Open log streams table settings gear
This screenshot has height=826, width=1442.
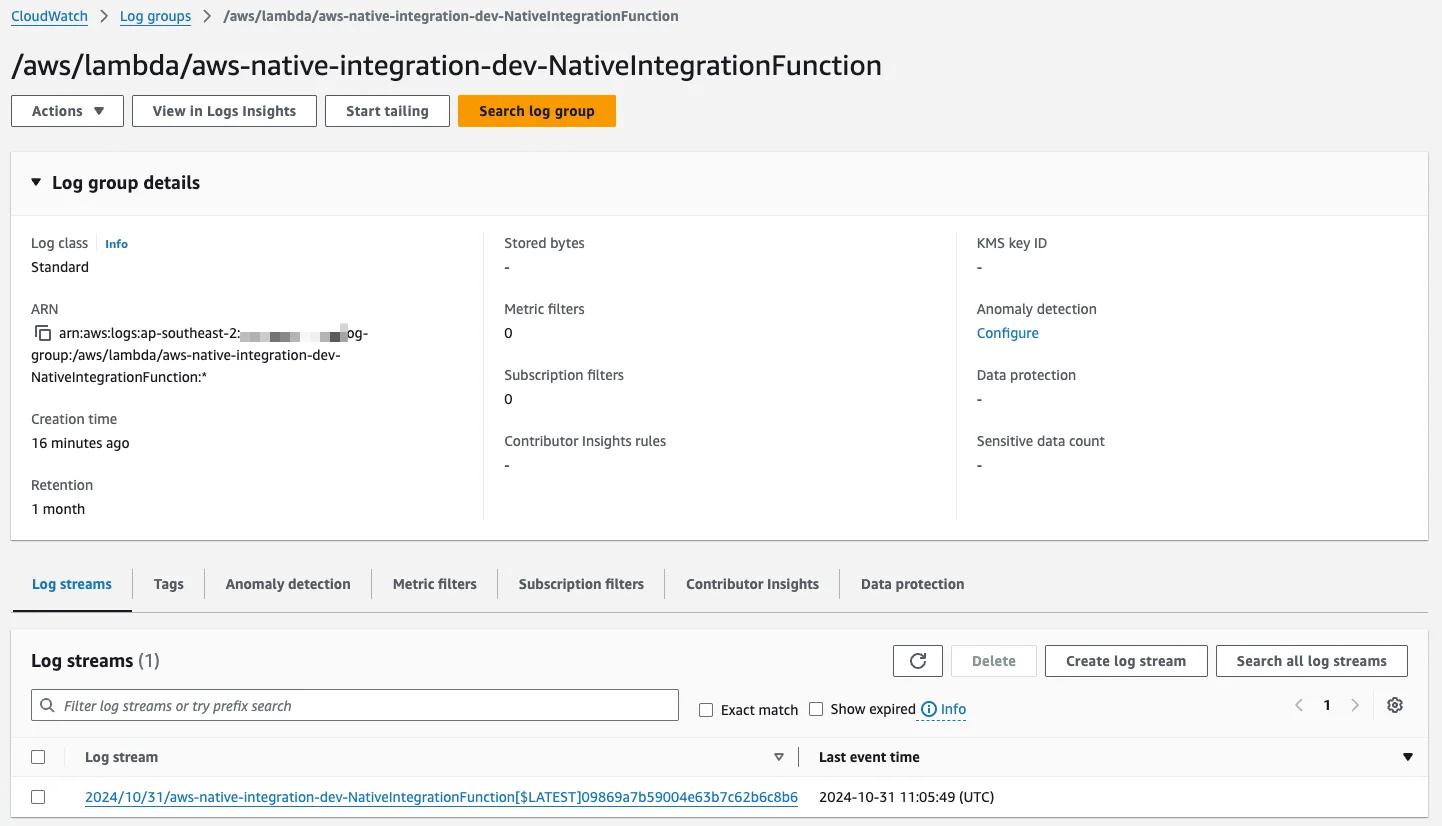[1395, 705]
